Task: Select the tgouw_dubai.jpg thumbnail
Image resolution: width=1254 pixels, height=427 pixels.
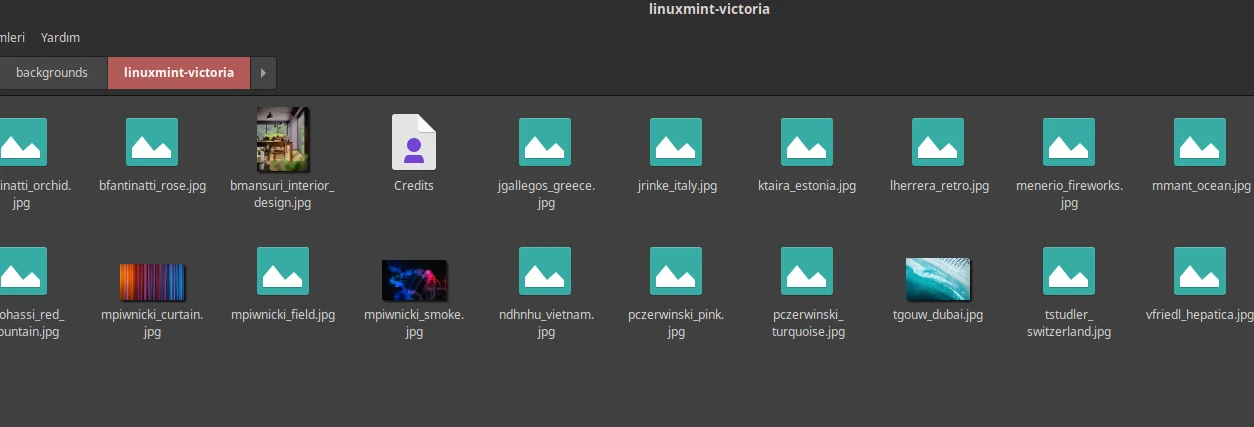Action: click(938, 279)
